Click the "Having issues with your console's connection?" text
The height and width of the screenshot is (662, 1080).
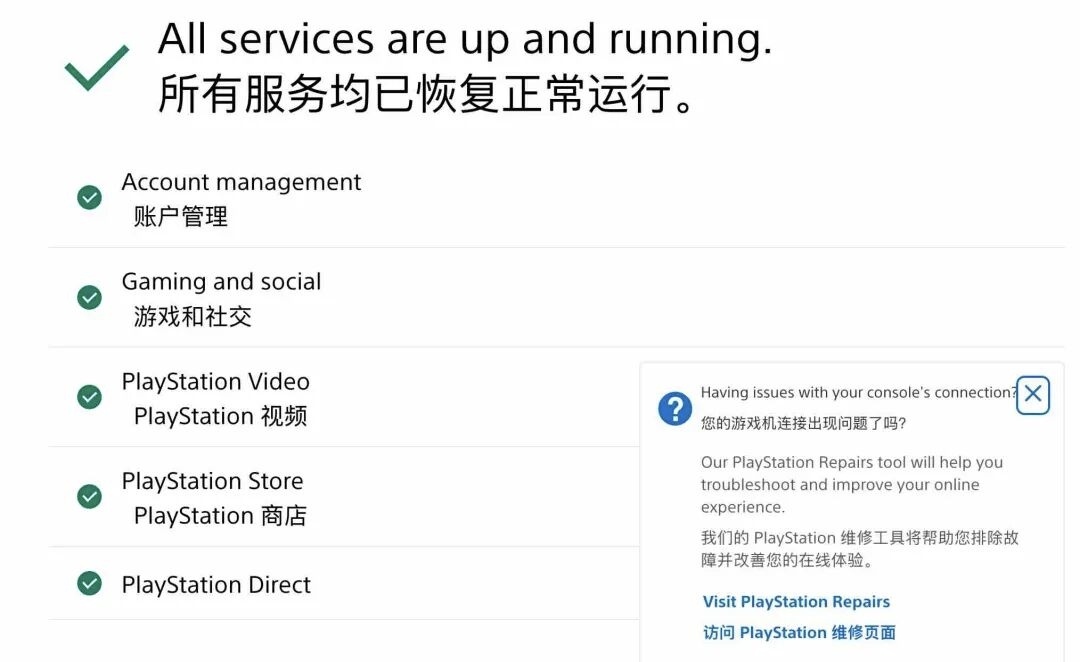858,393
